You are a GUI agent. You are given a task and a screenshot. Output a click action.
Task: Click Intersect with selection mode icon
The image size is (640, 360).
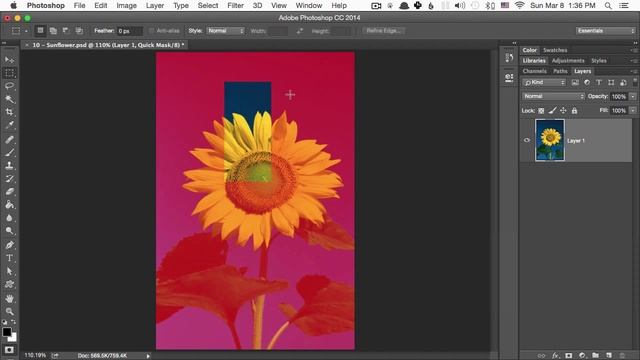tap(79, 31)
